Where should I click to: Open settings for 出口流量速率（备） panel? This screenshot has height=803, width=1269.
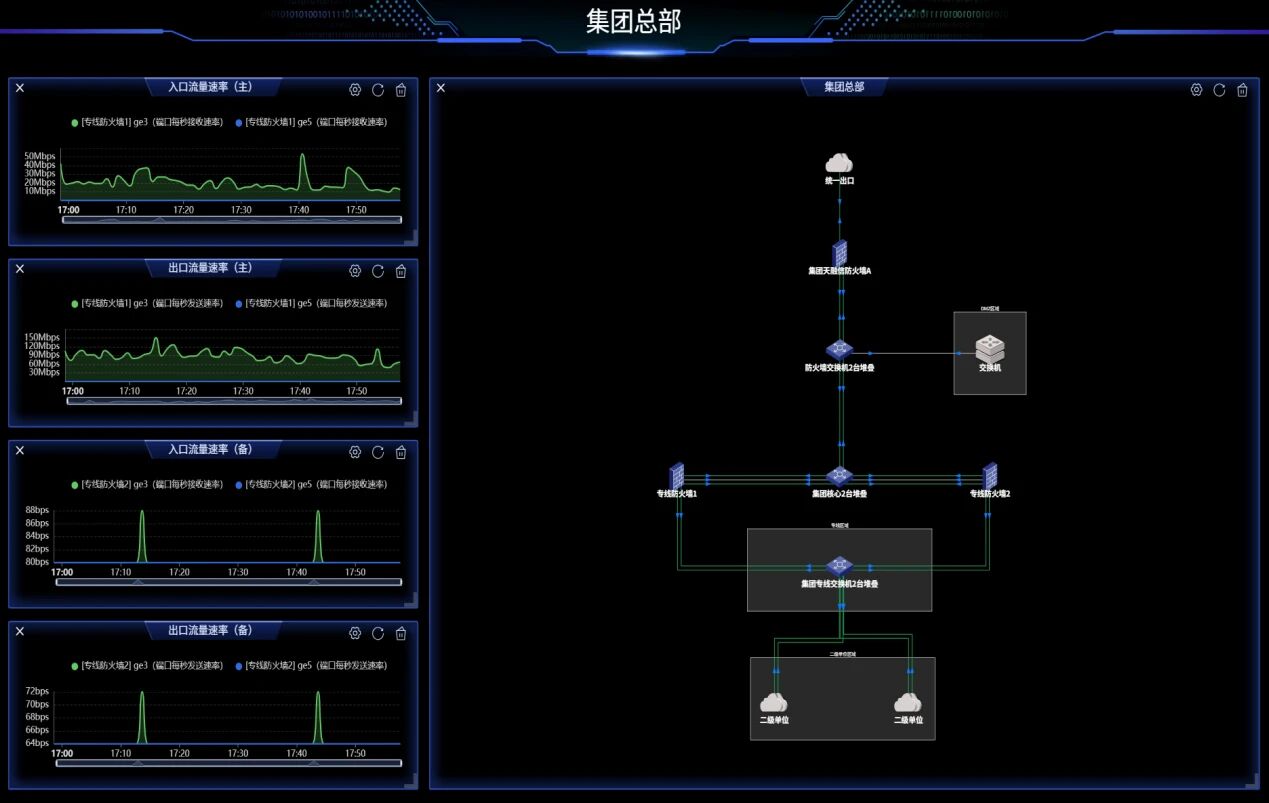pyautogui.click(x=355, y=633)
